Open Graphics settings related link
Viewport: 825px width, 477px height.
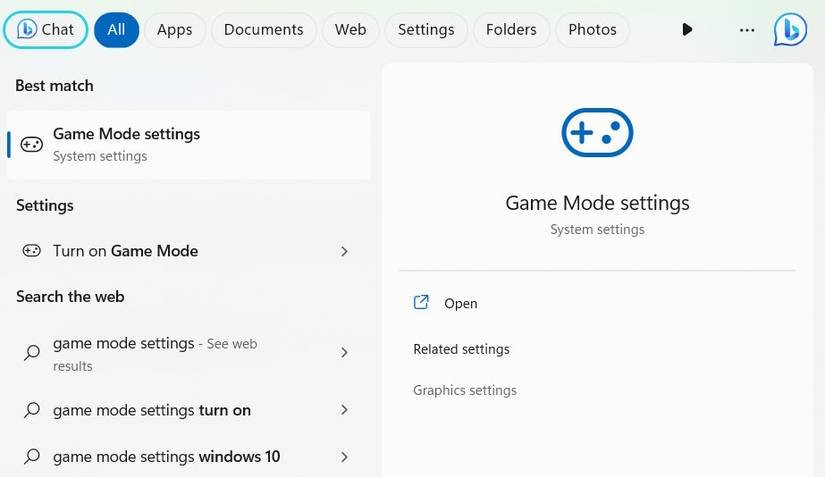[465, 390]
